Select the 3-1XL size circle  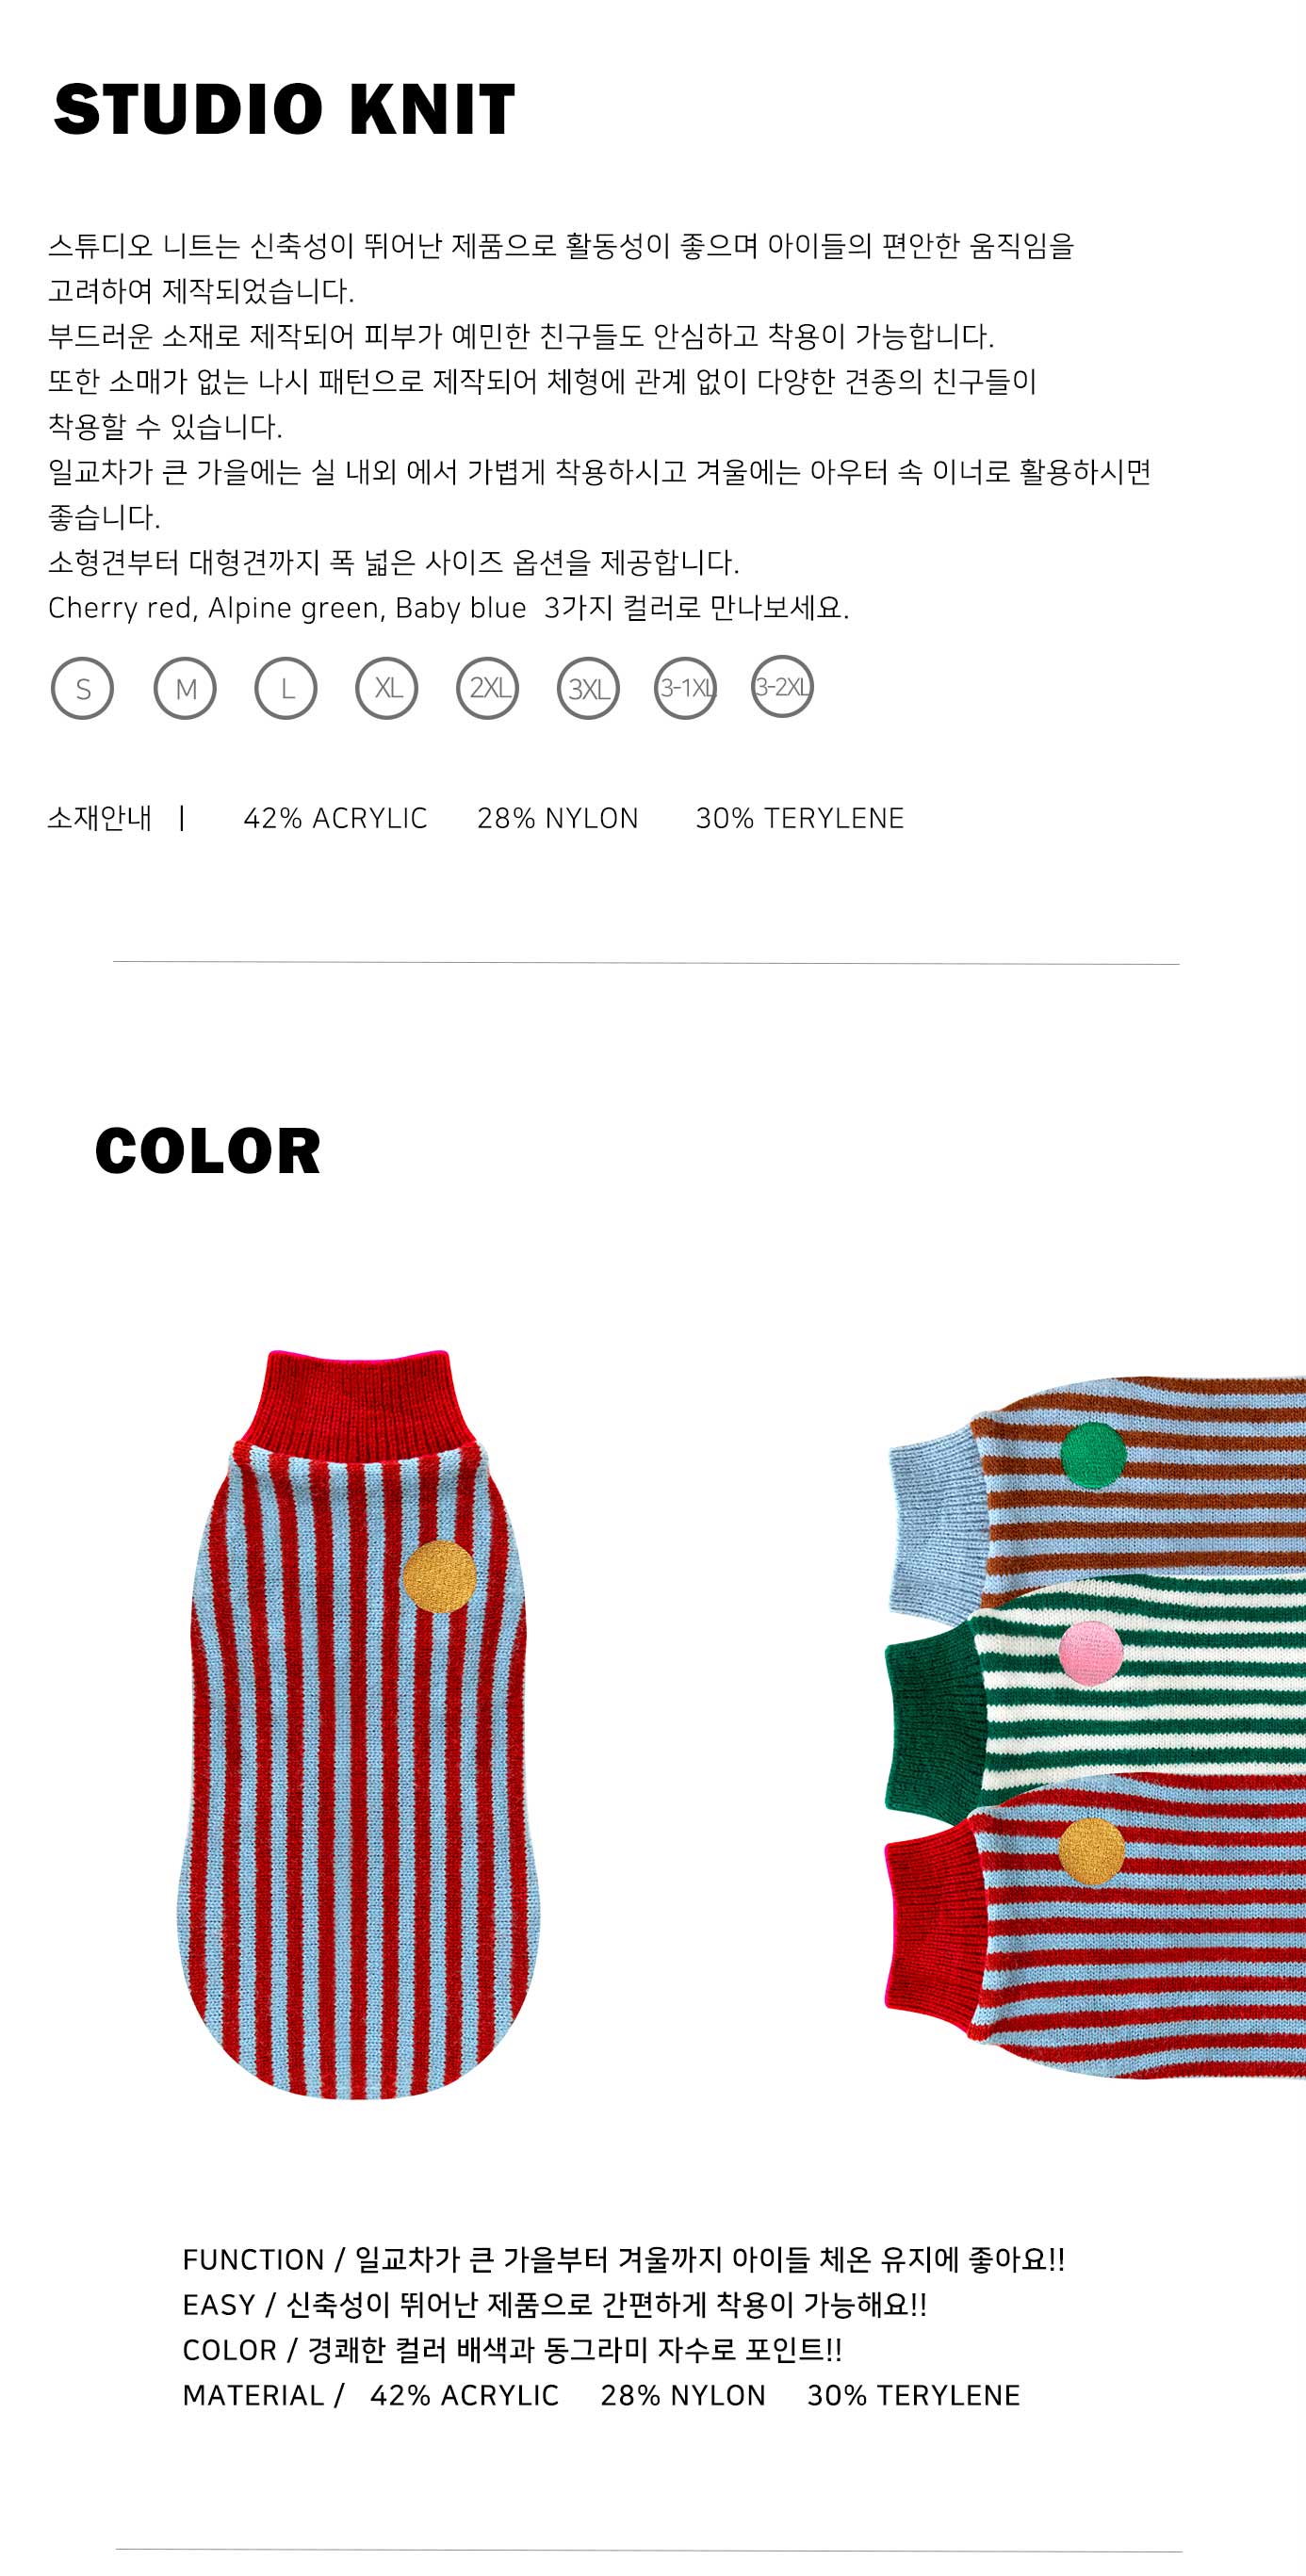tap(686, 688)
